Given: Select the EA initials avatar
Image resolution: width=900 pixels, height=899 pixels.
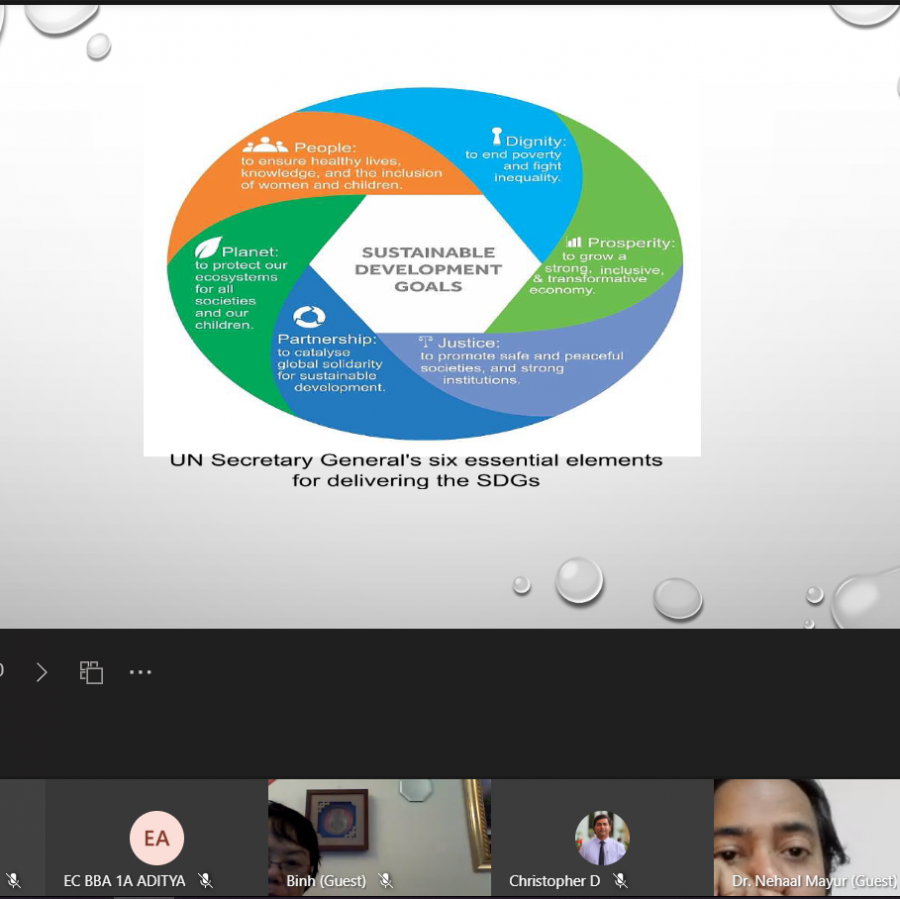Looking at the screenshot, I should [157, 838].
